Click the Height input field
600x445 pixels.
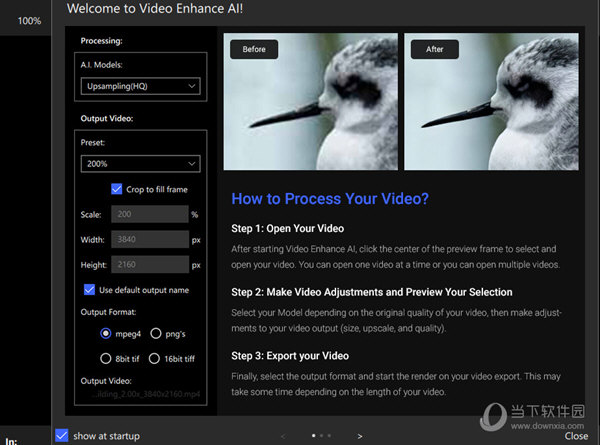click(x=150, y=264)
